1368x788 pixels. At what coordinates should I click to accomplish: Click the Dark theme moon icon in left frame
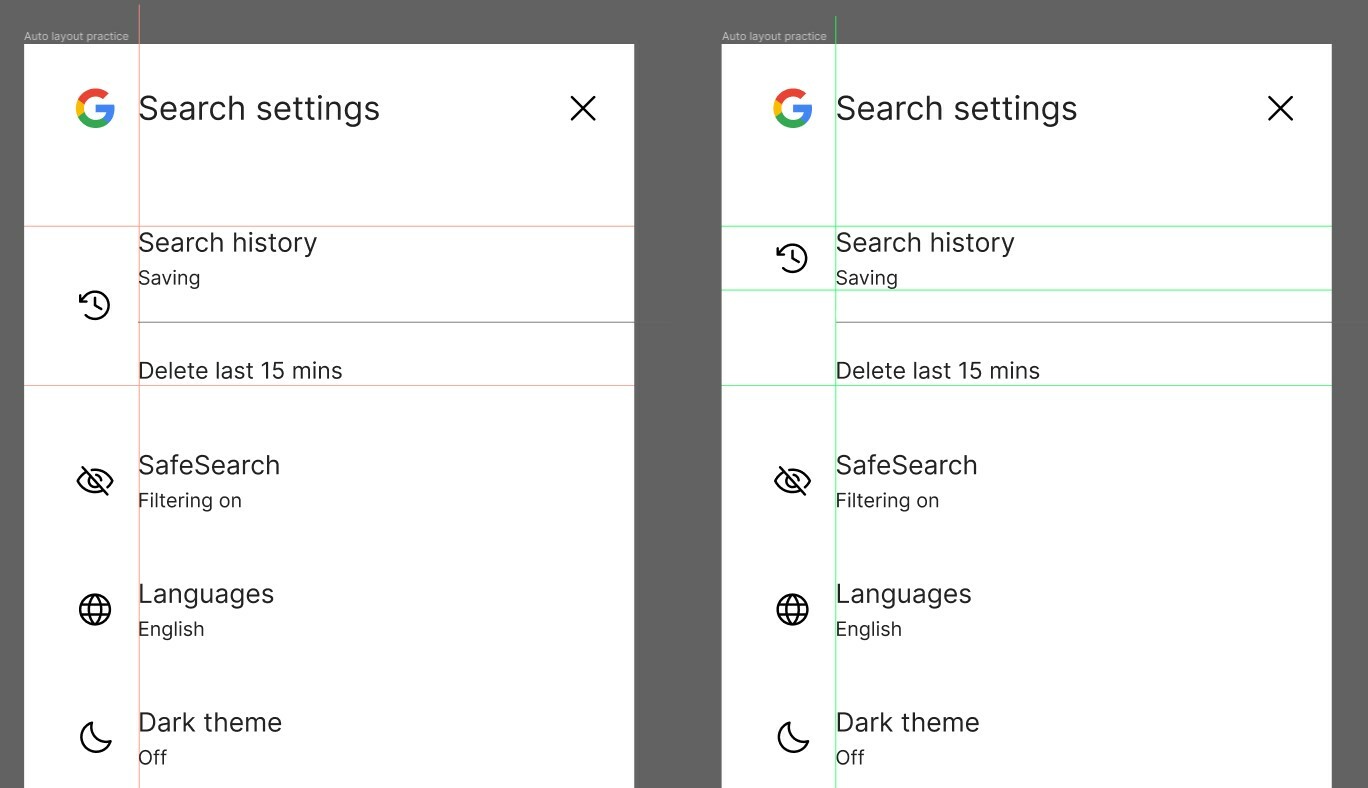pyautogui.click(x=95, y=738)
